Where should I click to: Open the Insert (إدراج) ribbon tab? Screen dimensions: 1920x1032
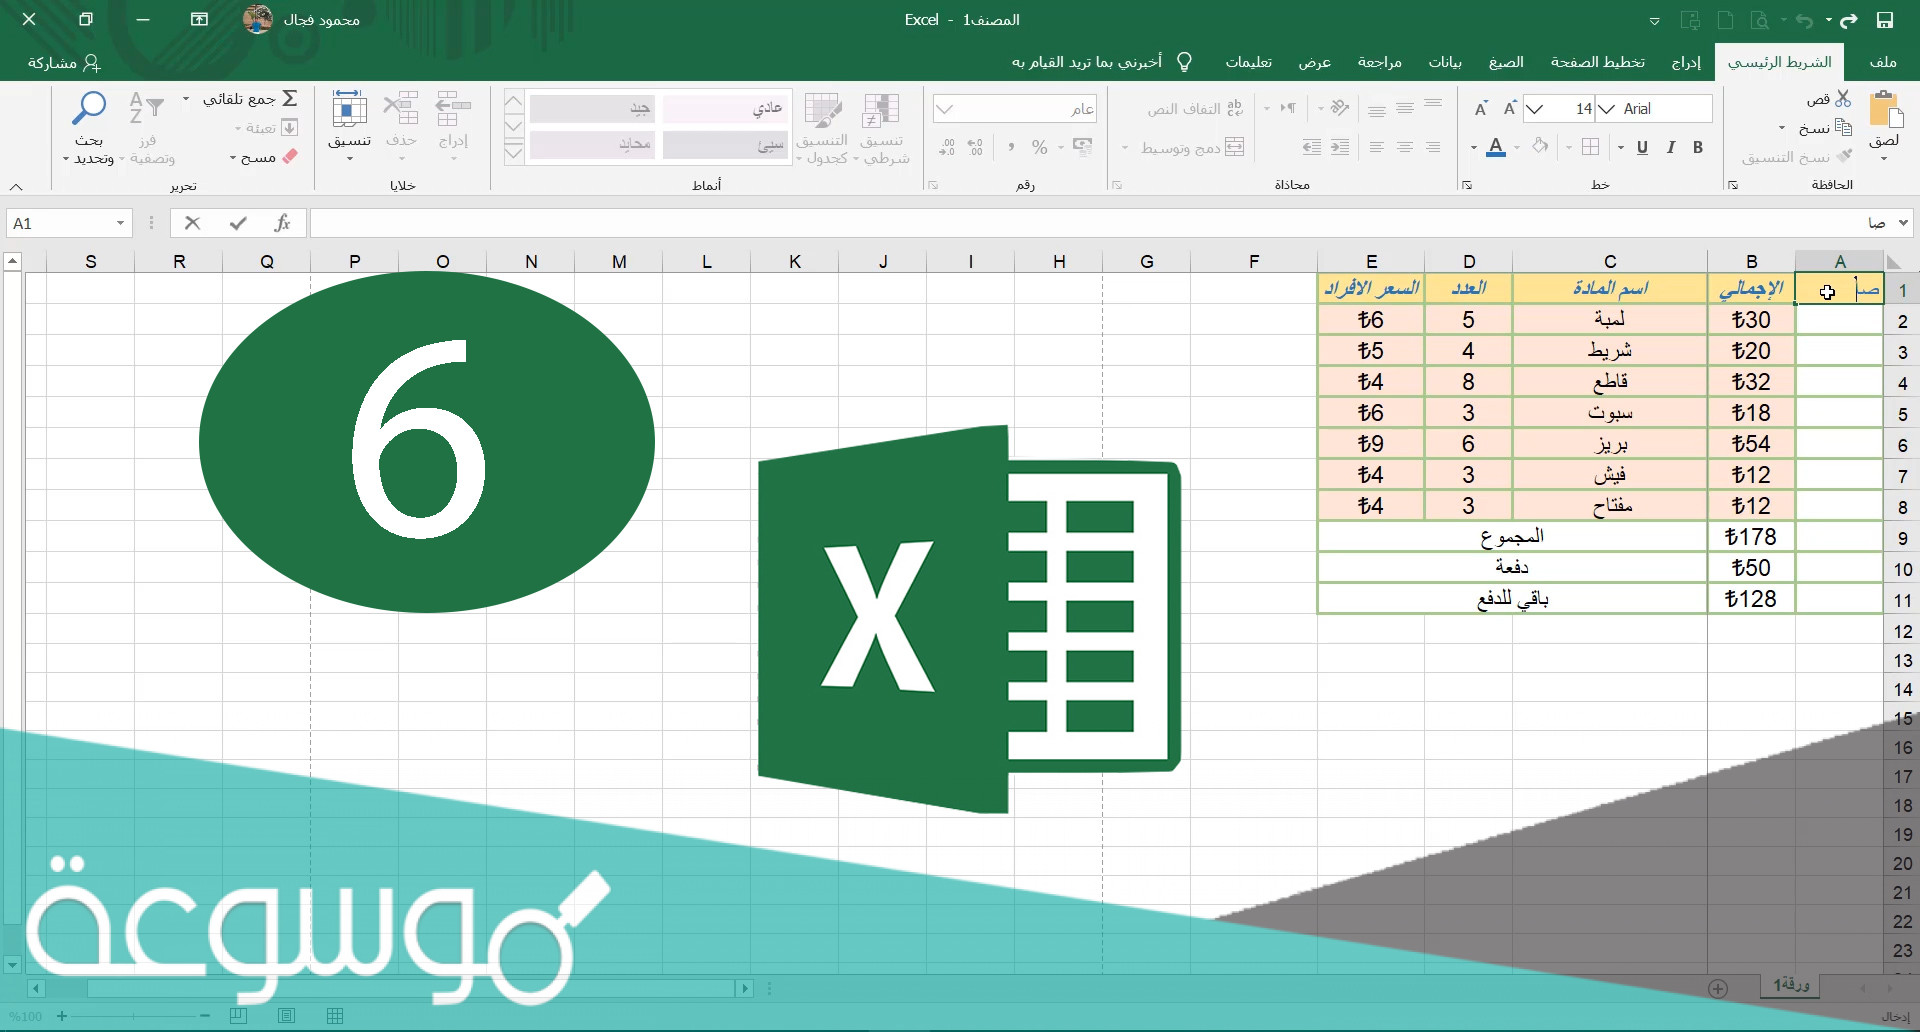coord(1686,62)
